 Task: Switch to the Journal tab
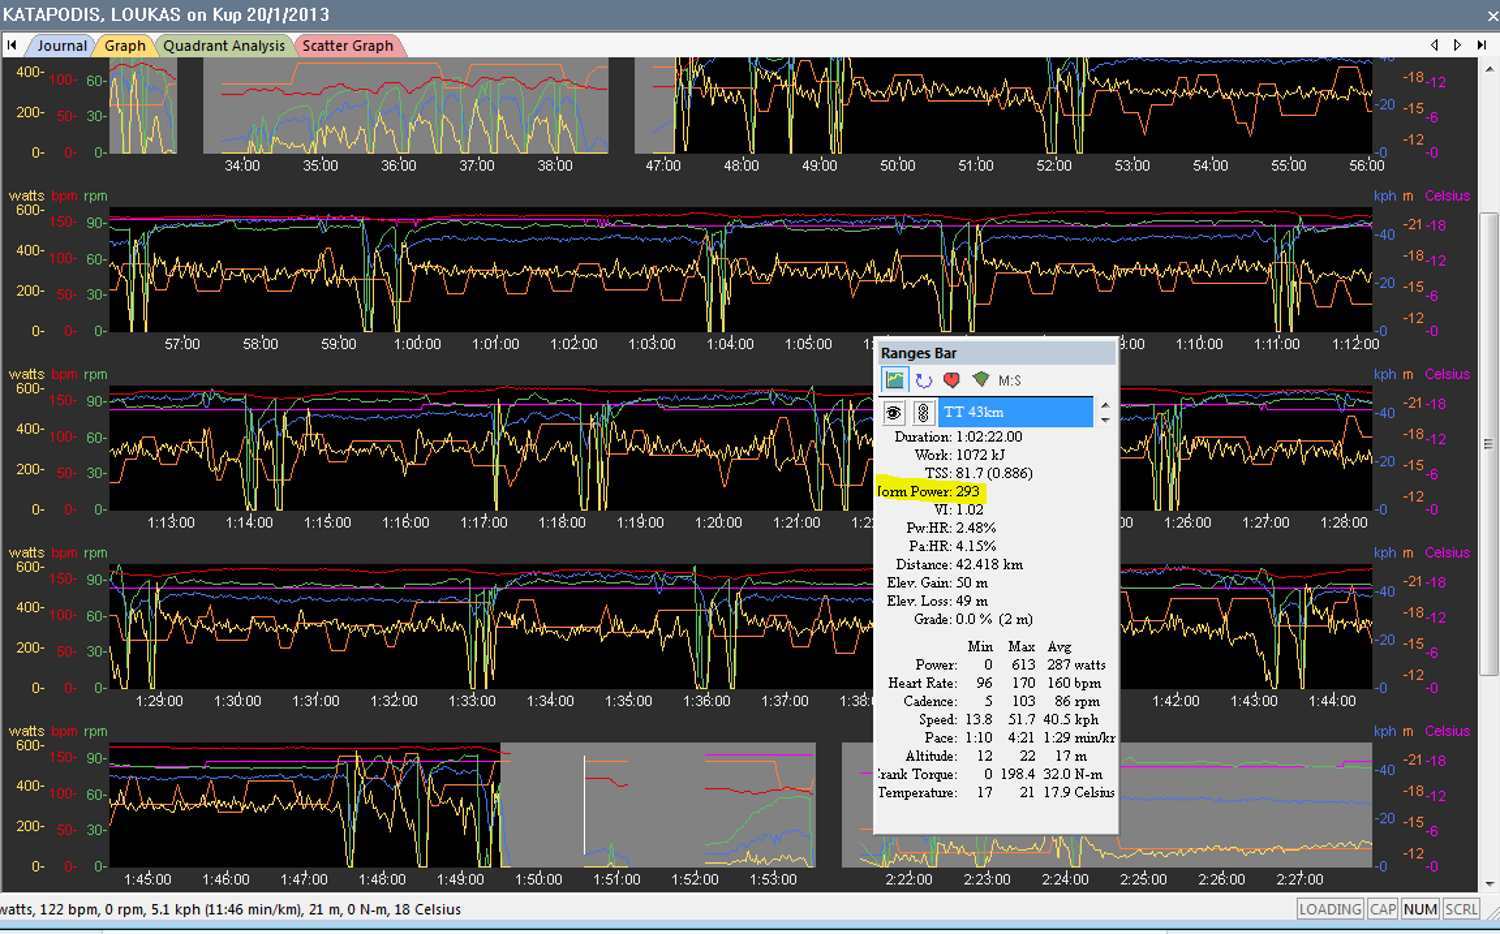click(62, 46)
